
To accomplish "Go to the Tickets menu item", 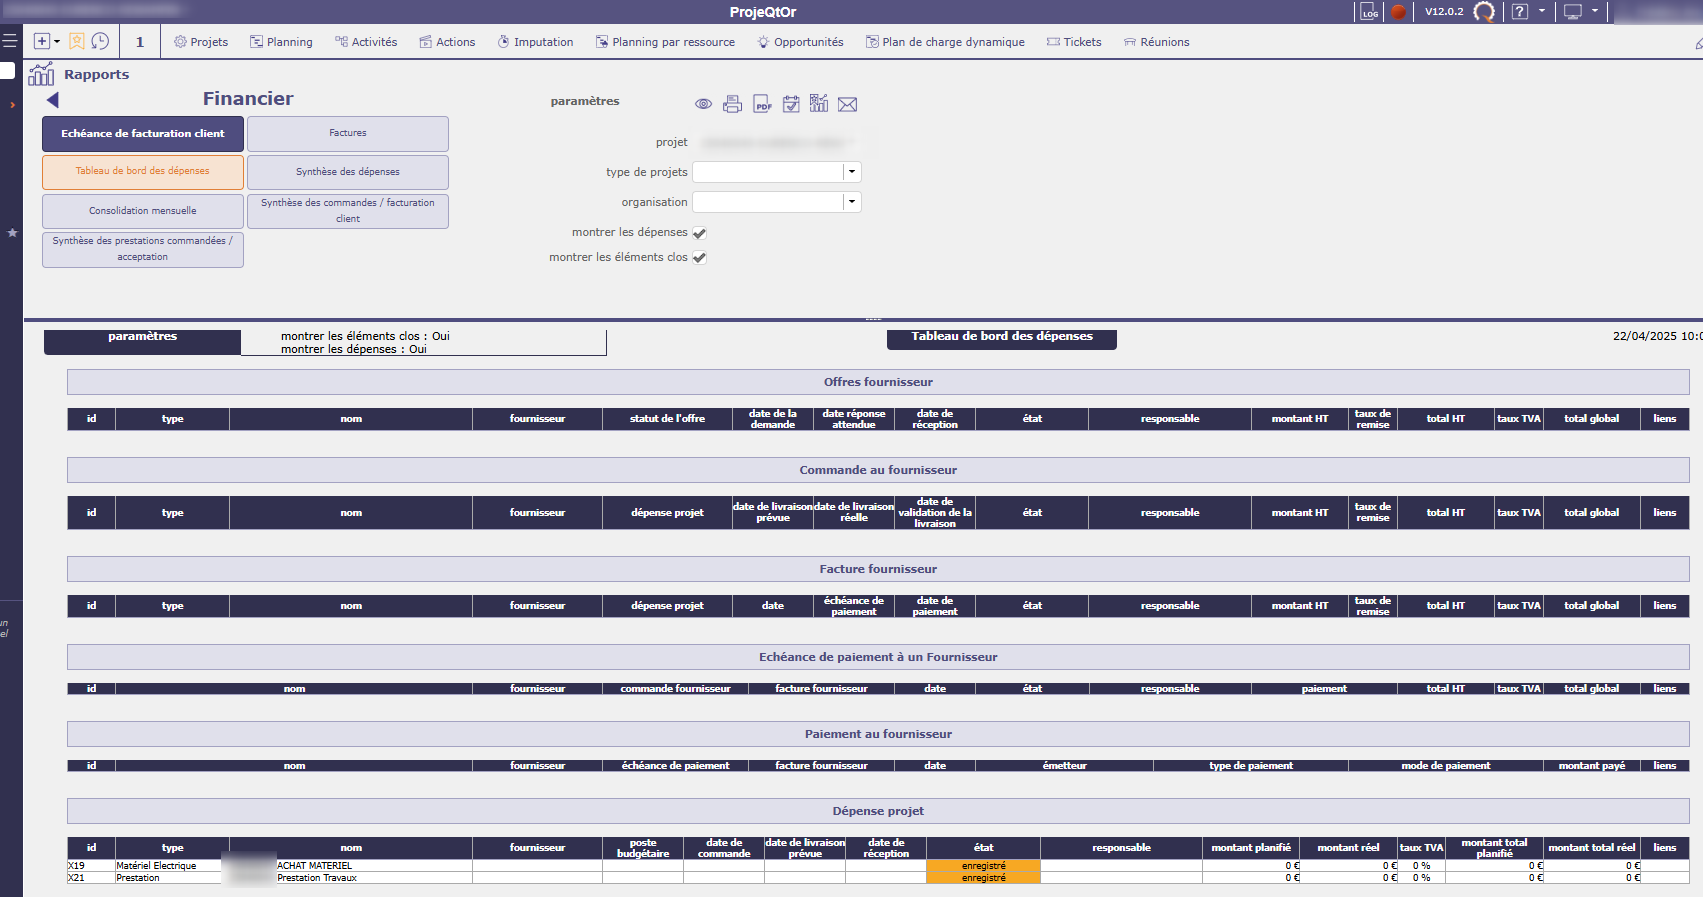I will pyautogui.click(x=1074, y=42).
